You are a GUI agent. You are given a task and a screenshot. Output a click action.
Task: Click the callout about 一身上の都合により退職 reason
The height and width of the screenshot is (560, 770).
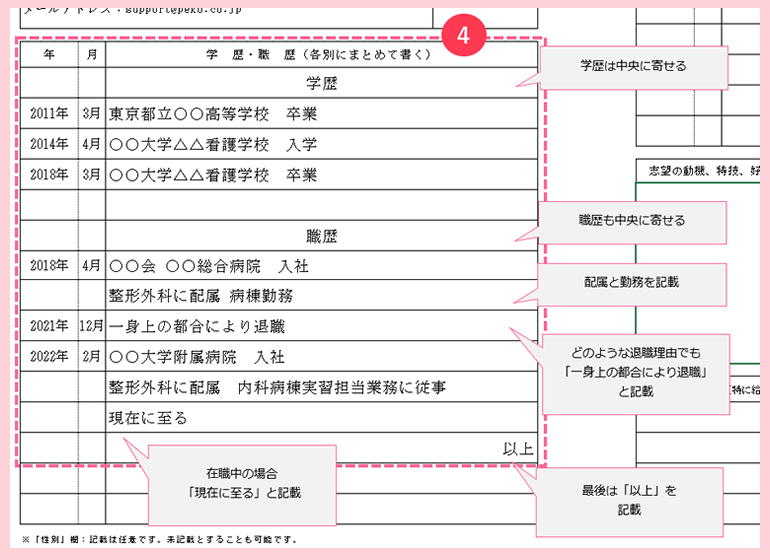click(635, 372)
